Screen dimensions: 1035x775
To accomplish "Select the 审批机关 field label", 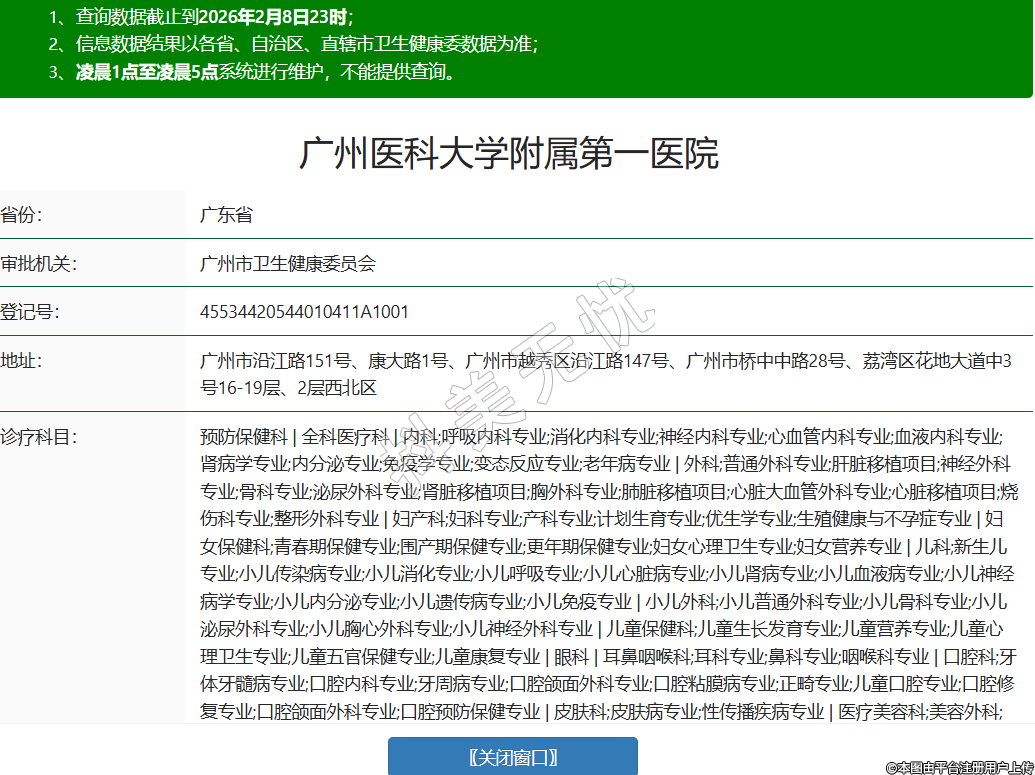I will pyautogui.click(x=38, y=264).
